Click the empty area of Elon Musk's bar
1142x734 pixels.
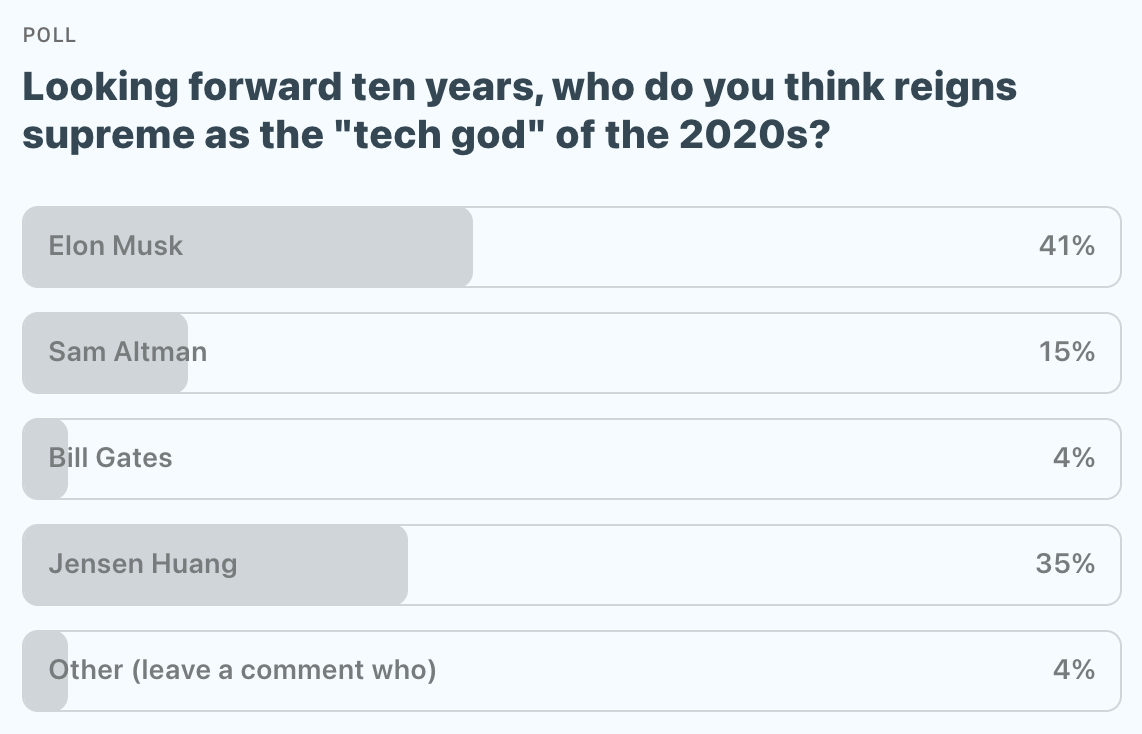pyautogui.click(x=750, y=246)
